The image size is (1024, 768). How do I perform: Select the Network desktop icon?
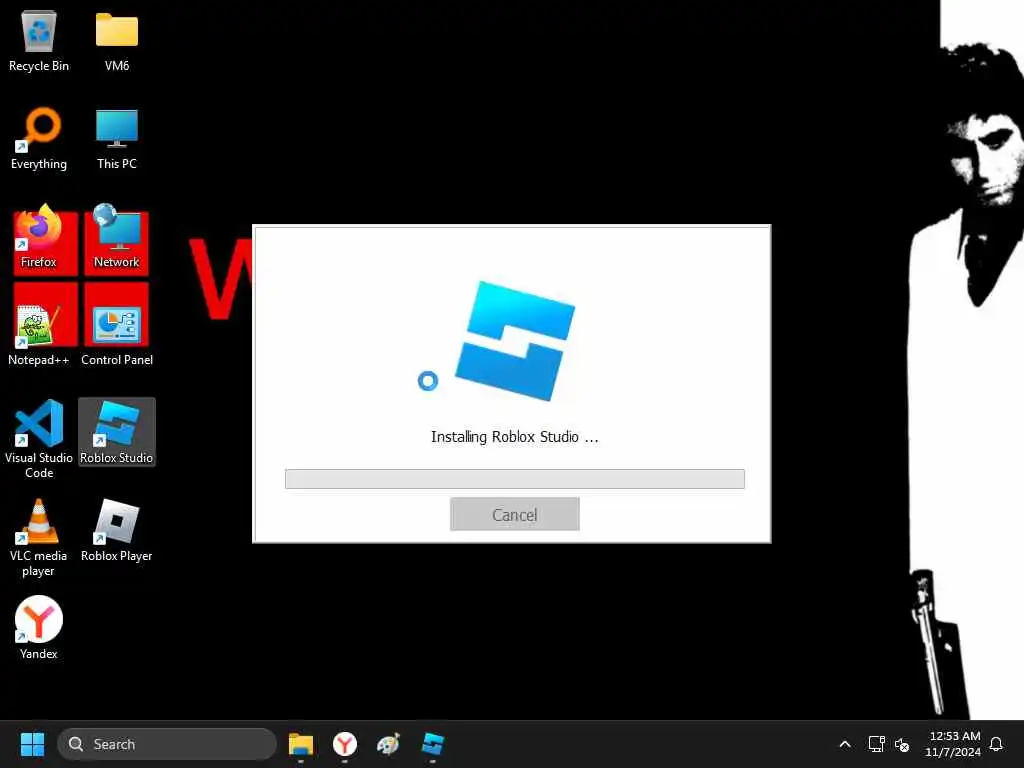pyautogui.click(x=116, y=237)
